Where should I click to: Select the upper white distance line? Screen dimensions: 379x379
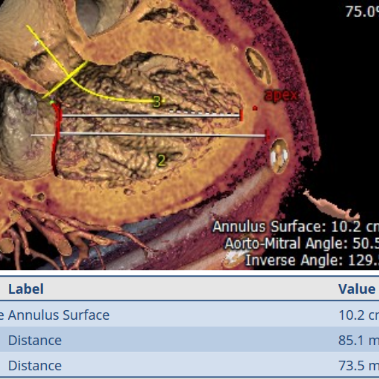tap(151, 116)
